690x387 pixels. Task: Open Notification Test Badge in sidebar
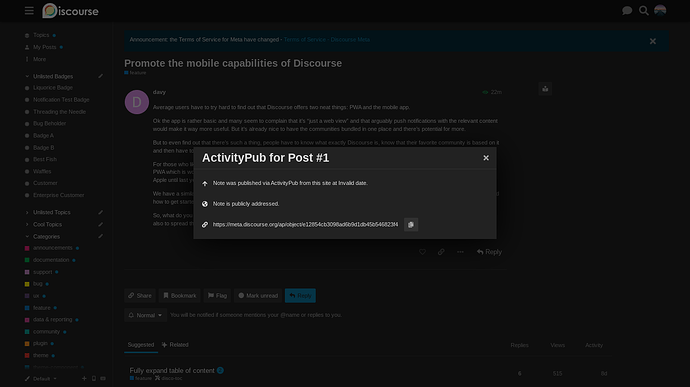61,100
